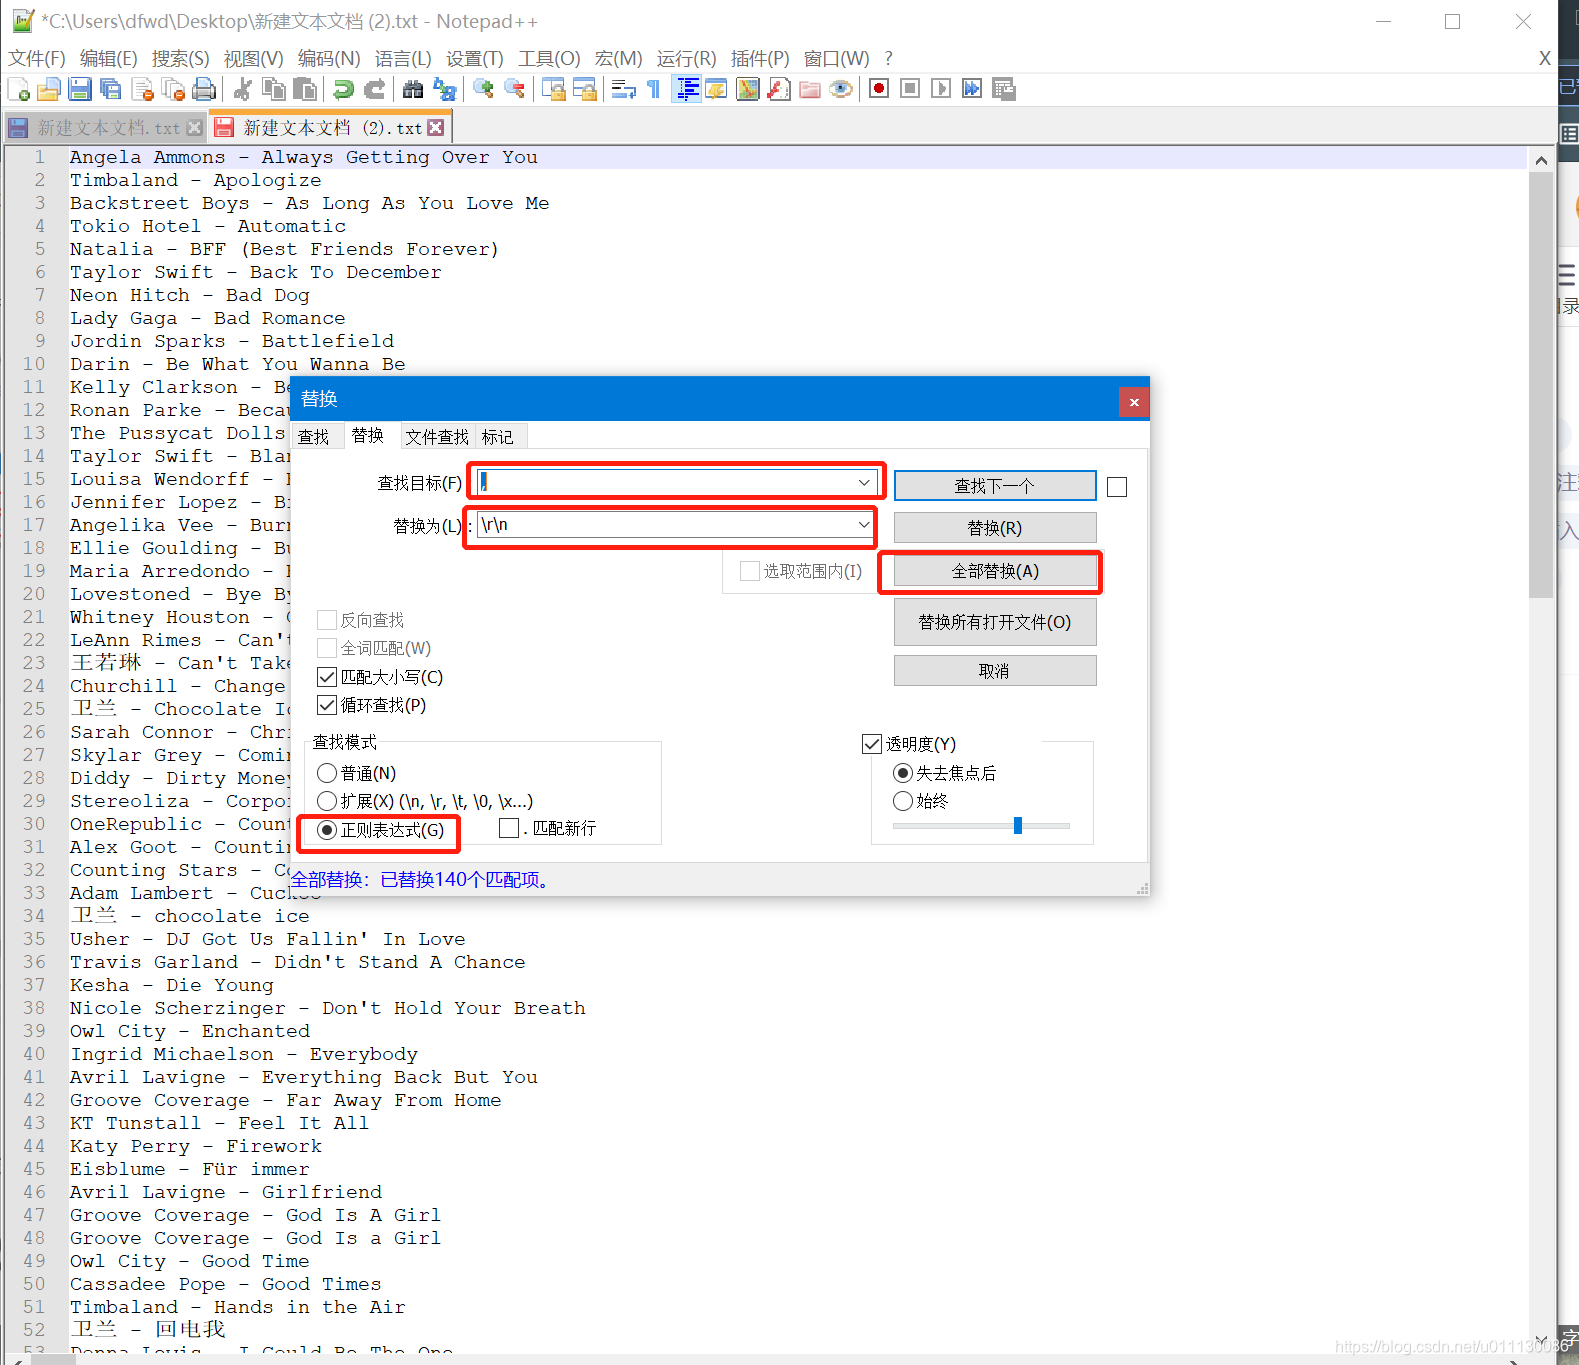
Task: Uncheck the 循环查找(P) checkbox
Action: coord(327,705)
